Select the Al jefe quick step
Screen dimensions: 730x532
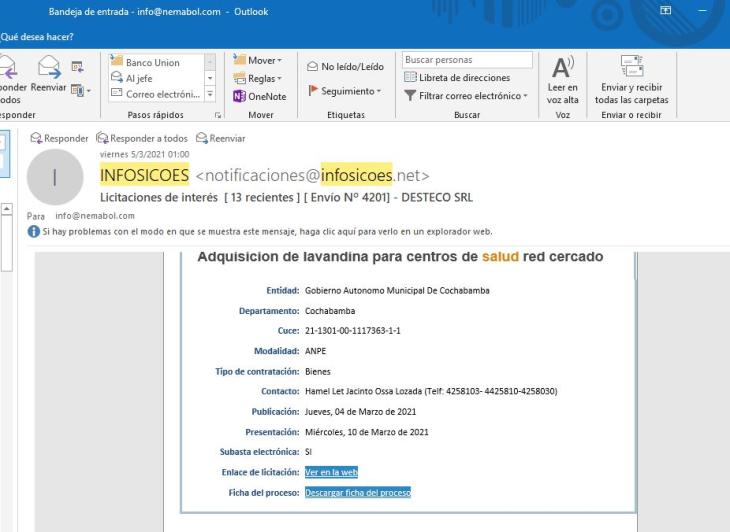click(x=156, y=78)
